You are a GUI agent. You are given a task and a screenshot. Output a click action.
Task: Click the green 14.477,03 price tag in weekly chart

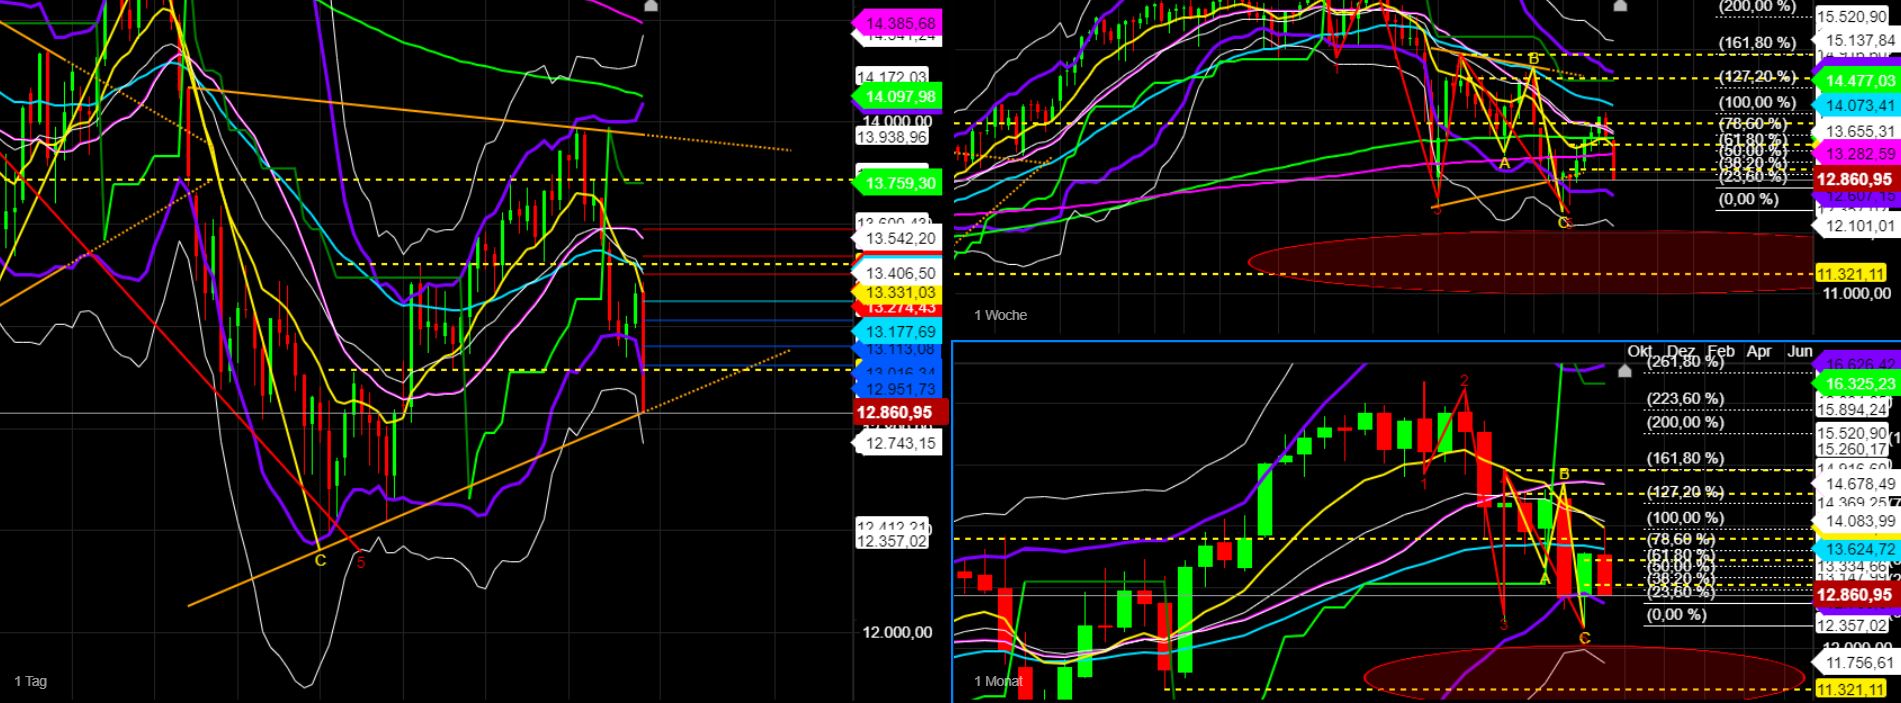pyautogui.click(x=1857, y=81)
